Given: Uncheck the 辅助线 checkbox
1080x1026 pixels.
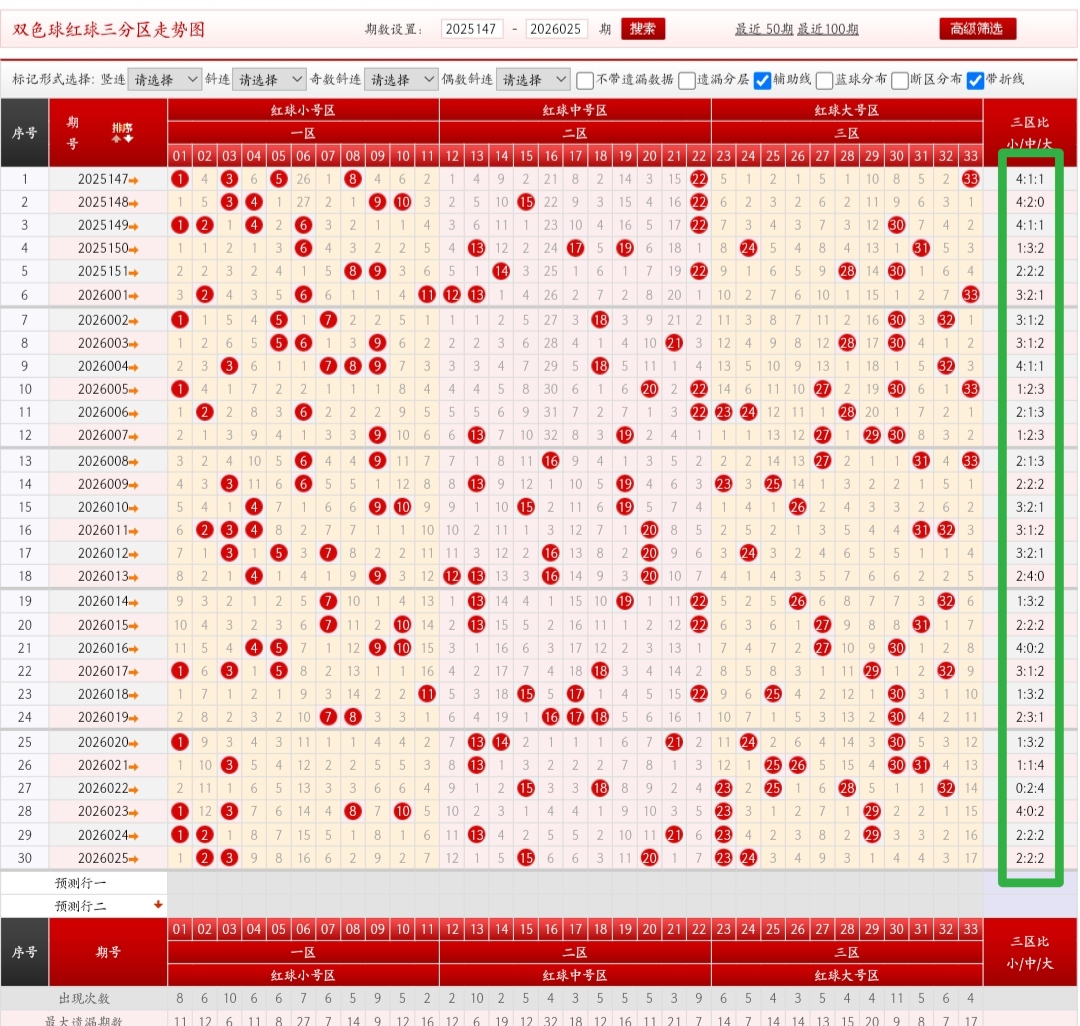Looking at the screenshot, I should click(x=762, y=80).
